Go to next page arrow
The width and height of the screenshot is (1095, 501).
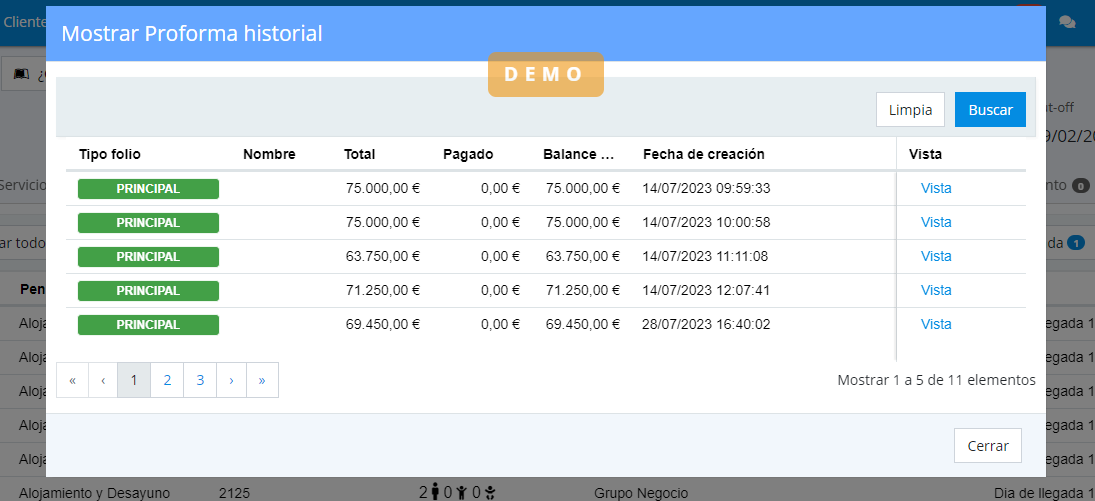(x=231, y=380)
